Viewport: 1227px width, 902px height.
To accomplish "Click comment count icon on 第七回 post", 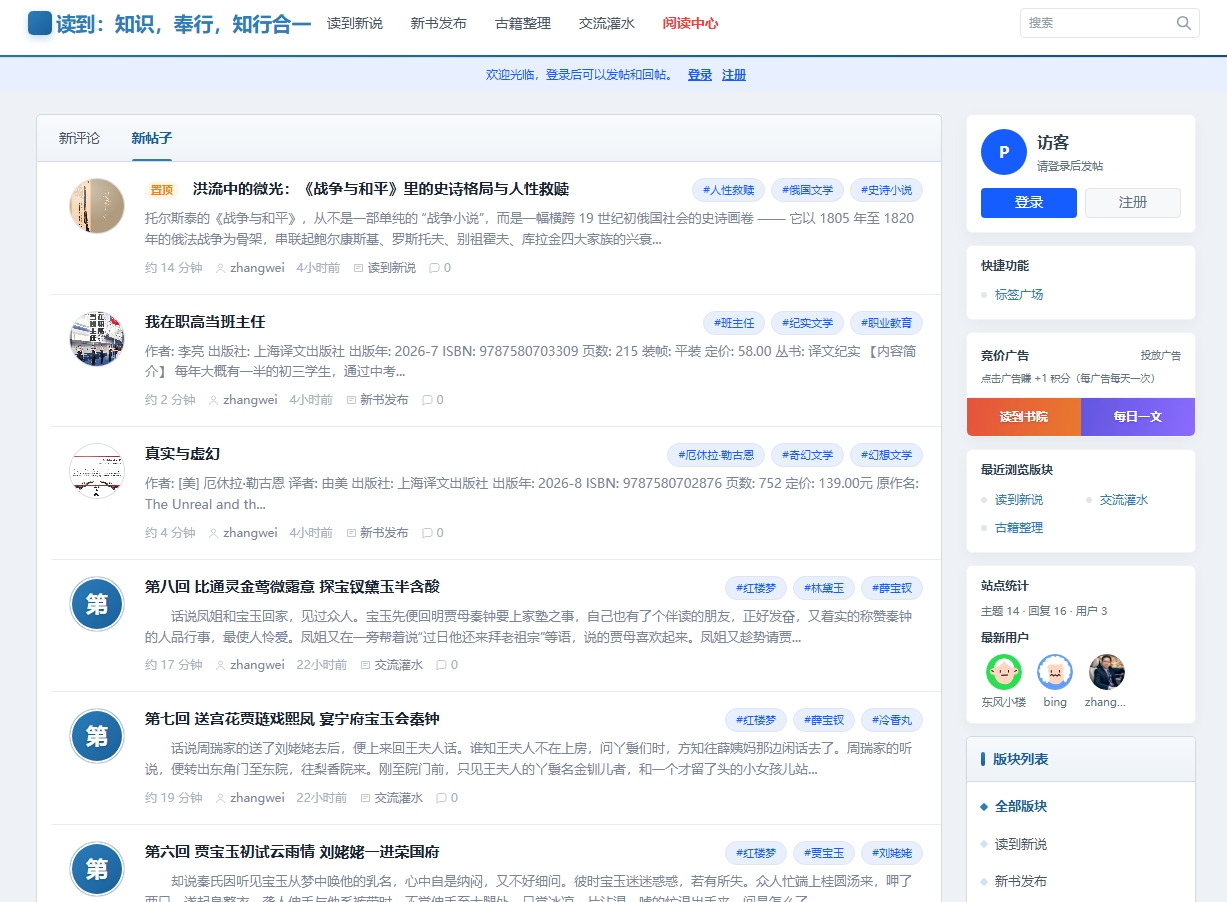I will click(x=441, y=798).
